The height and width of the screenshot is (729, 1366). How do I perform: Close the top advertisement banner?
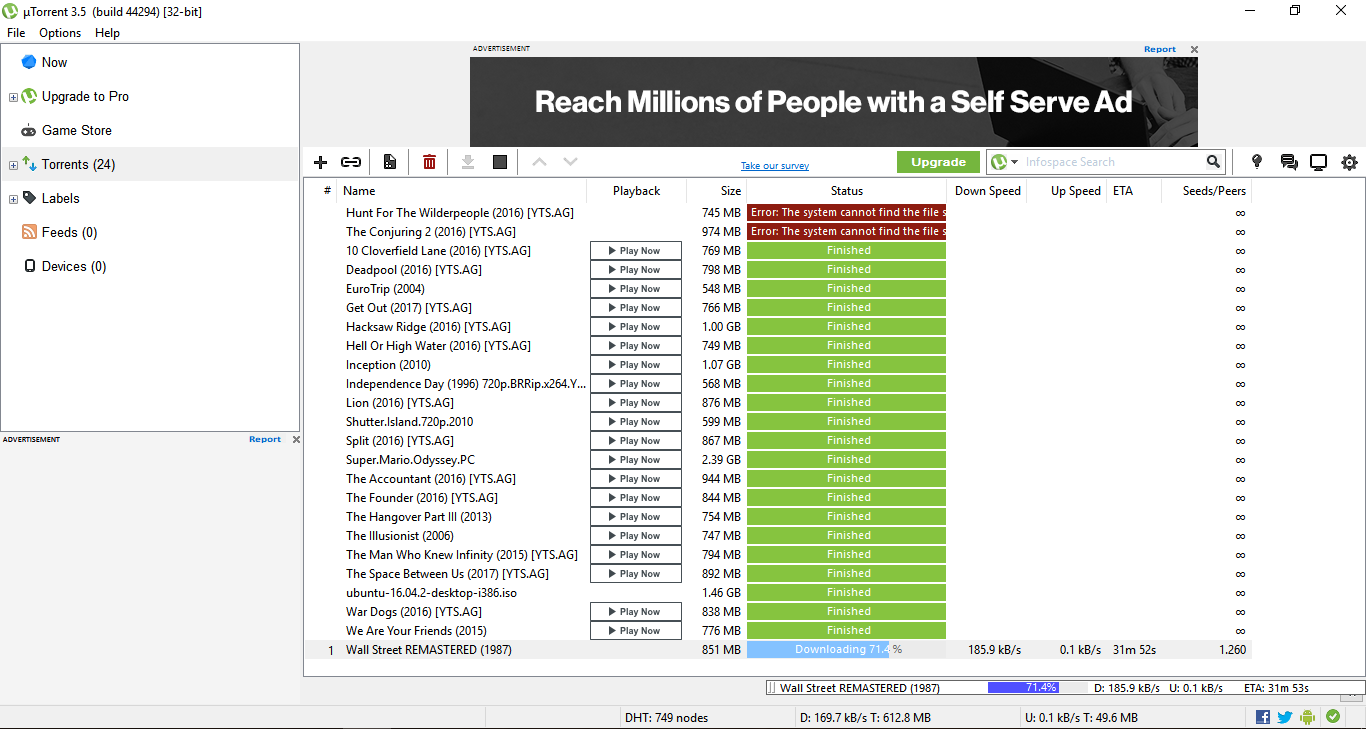(x=1194, y=49)
